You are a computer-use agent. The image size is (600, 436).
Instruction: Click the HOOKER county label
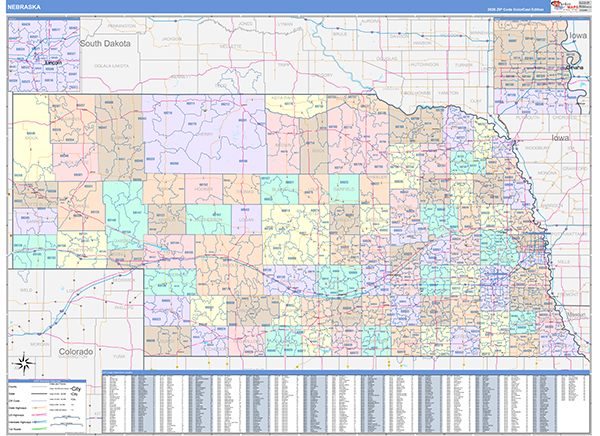pos(203,189)
